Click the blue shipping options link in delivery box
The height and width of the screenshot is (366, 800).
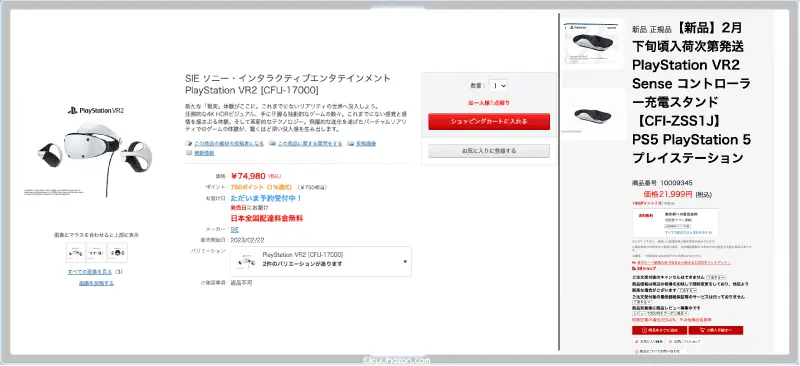tap(688, 232)
